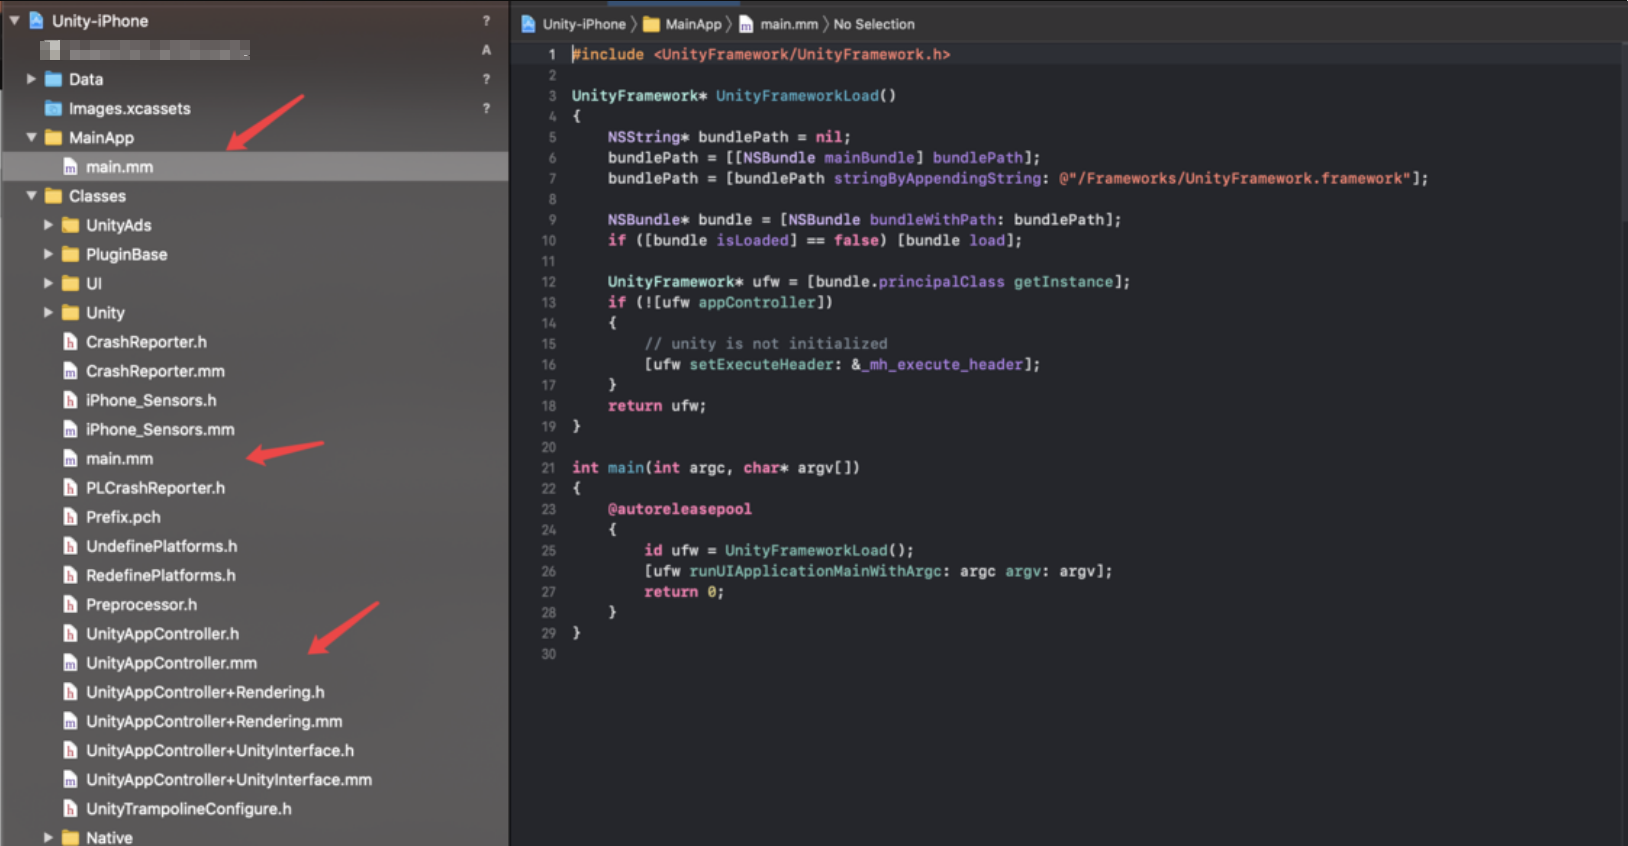Click the #include UnityFramework.h line
This screenshot has width=1628, height=846.
(761, 54)
